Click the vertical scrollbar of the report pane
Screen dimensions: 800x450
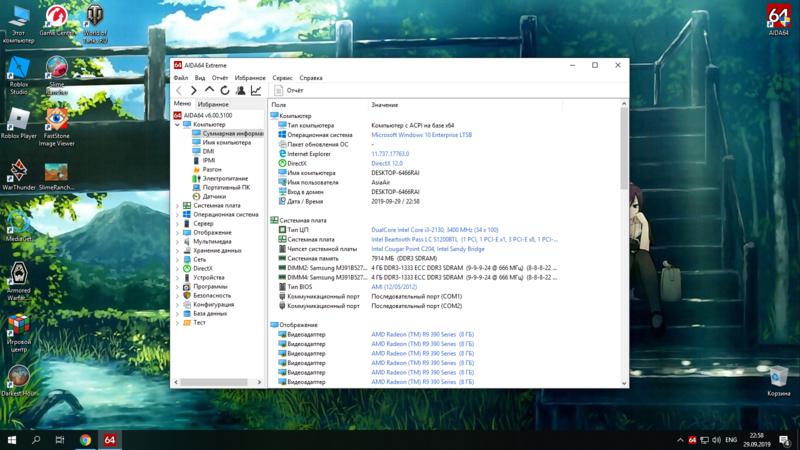click(624, 243)
